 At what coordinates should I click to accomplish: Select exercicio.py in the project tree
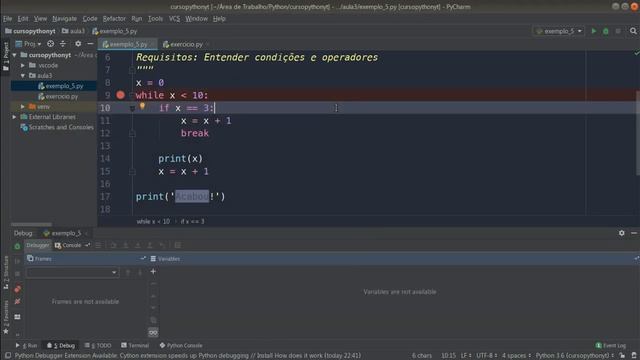[58, 96]
